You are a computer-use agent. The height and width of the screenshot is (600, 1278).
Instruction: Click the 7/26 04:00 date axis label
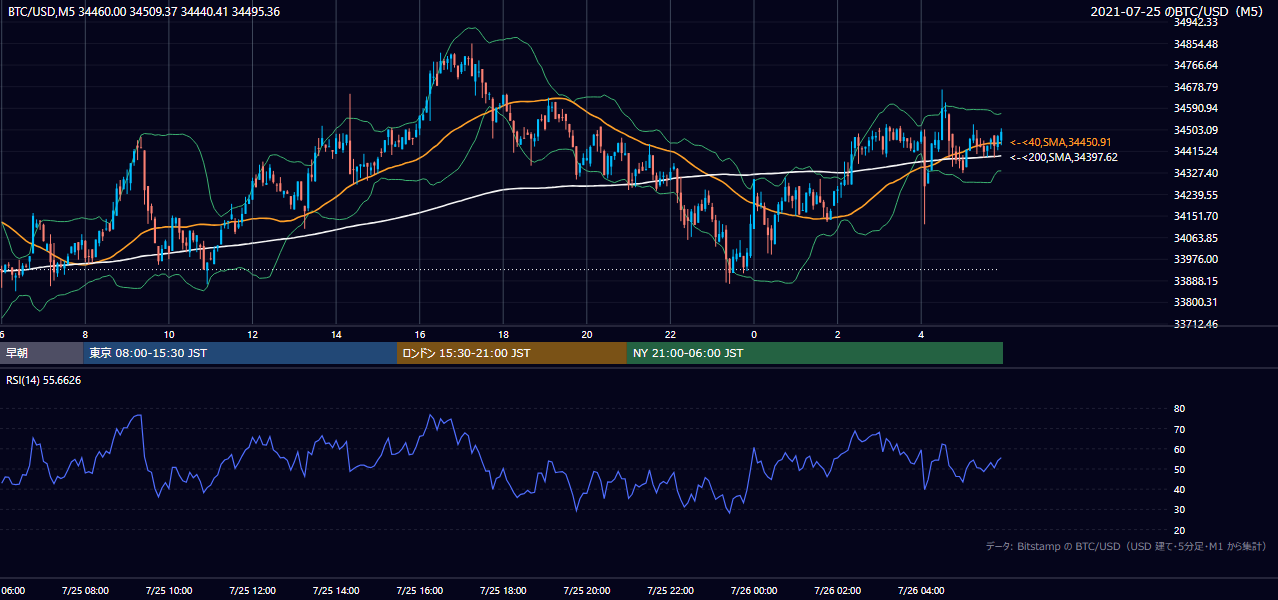pyautogui.click(x=921, y=591)
